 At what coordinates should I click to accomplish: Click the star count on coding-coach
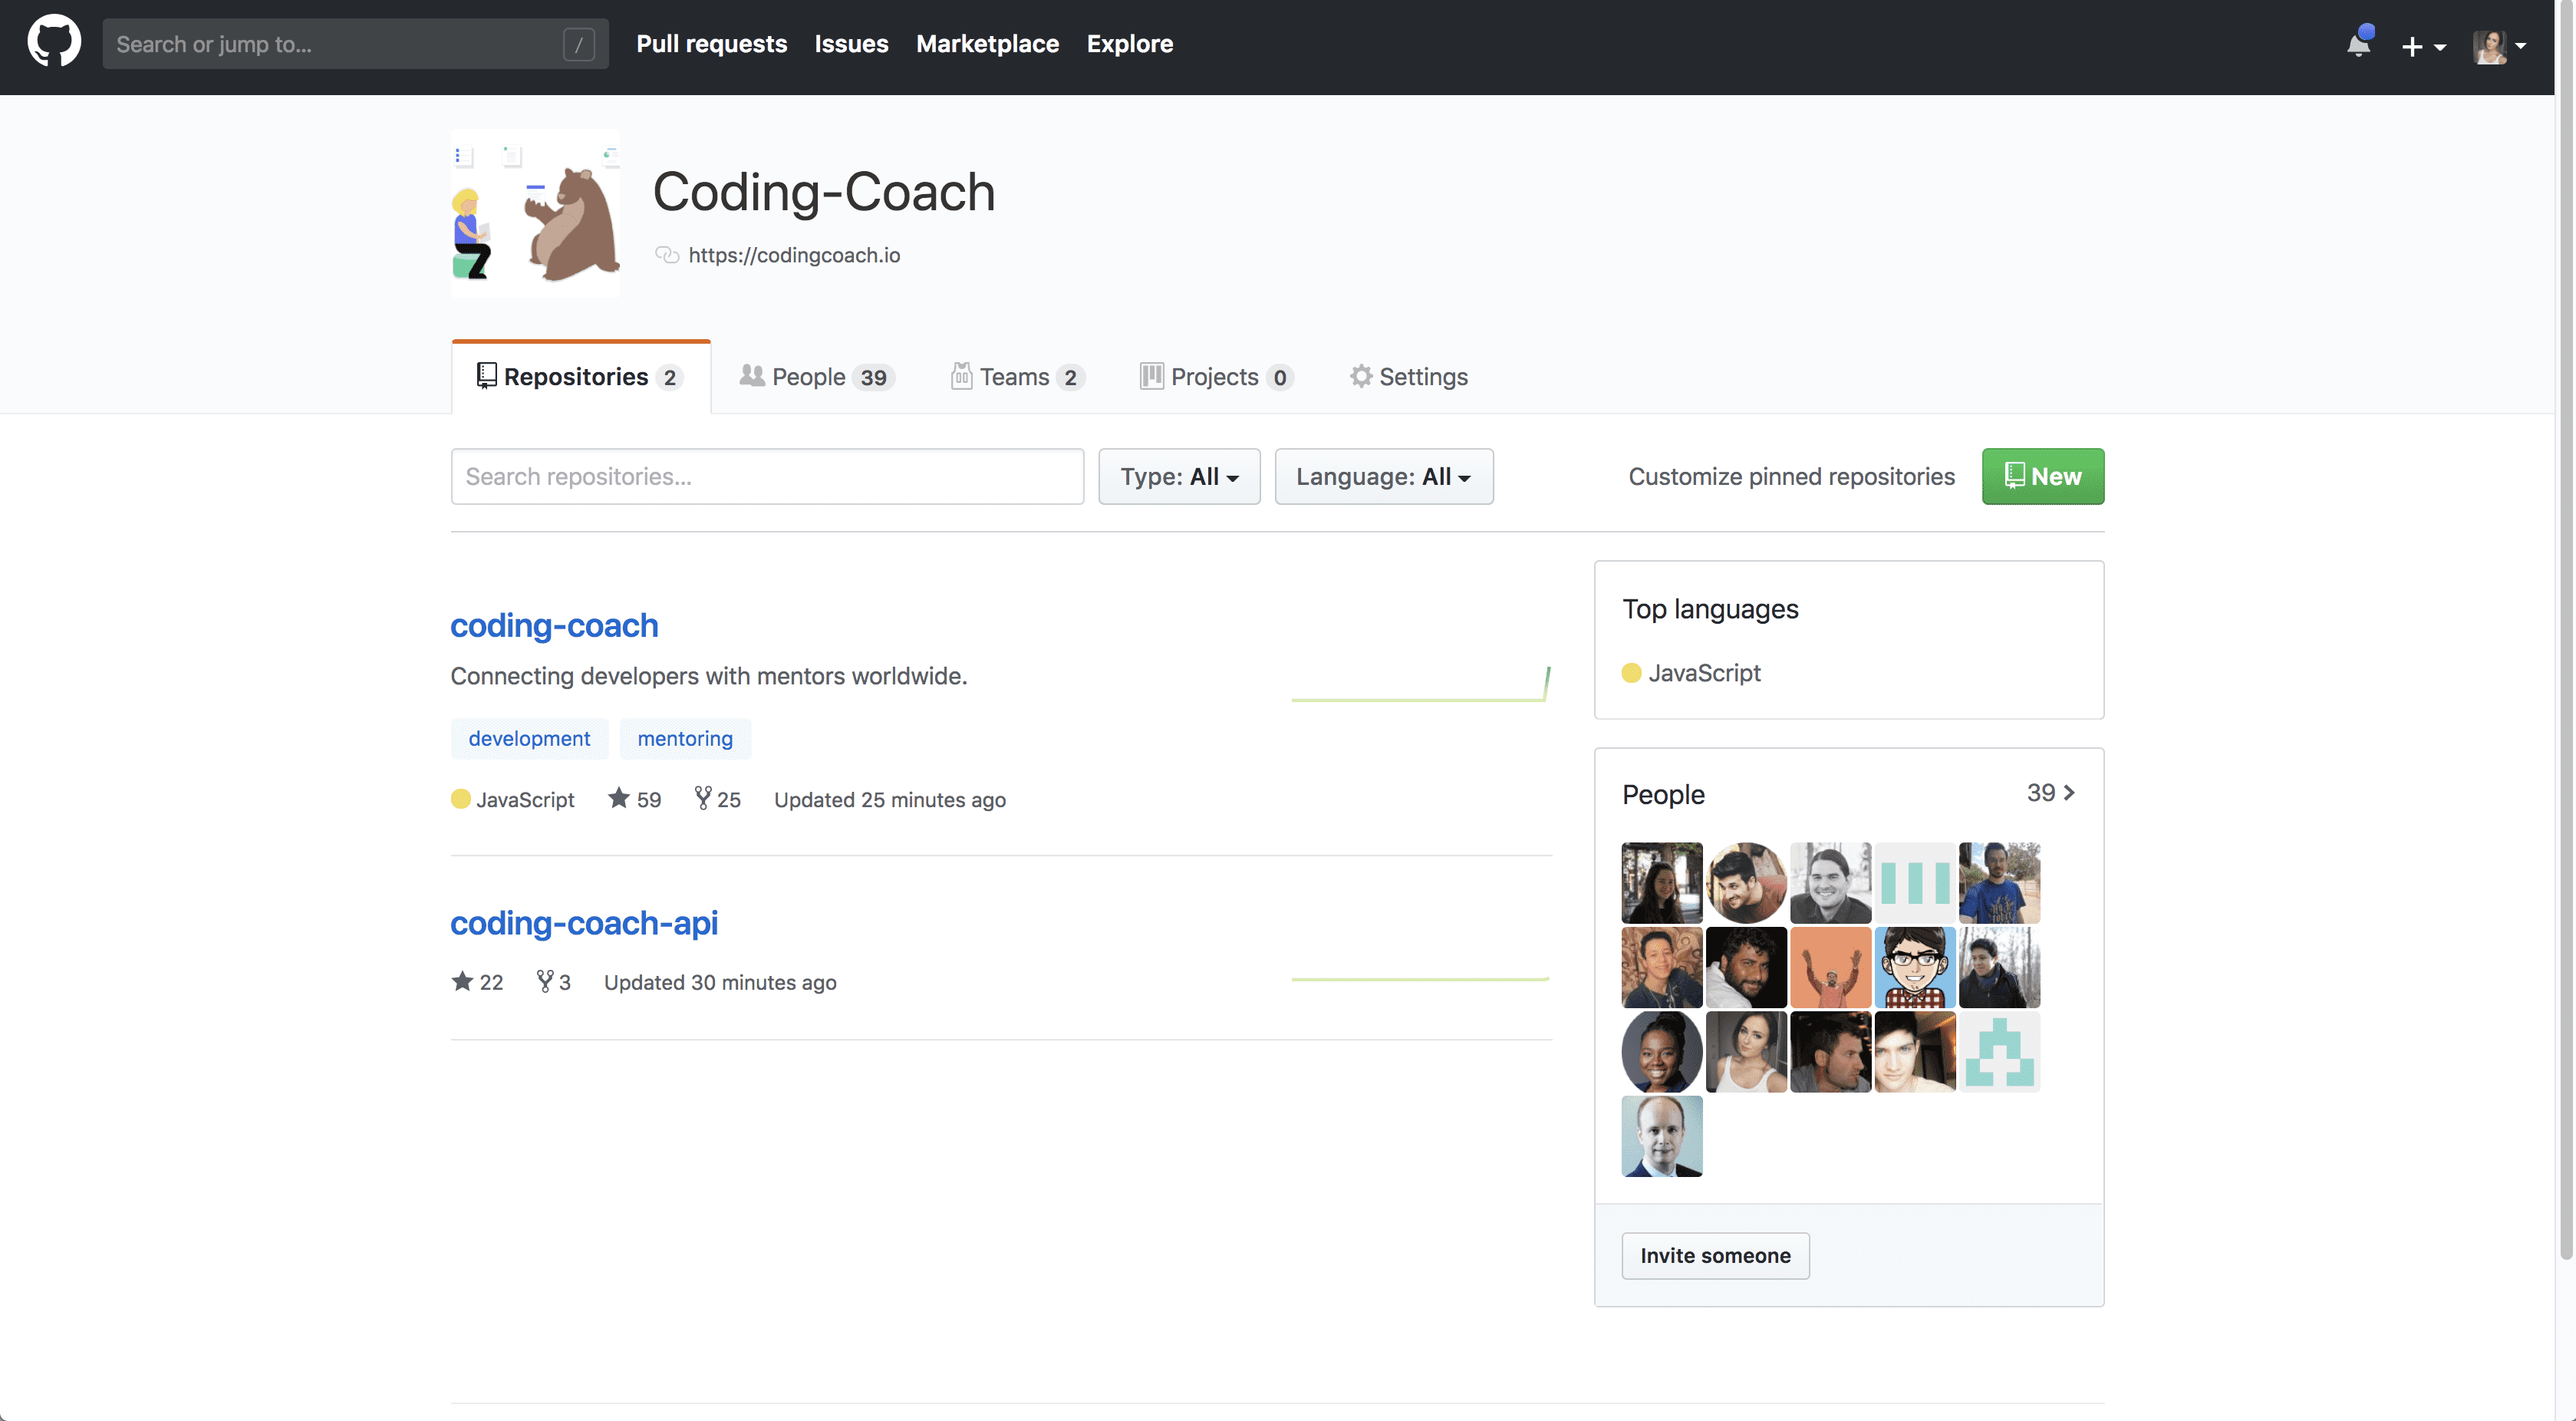pos(634,799)
